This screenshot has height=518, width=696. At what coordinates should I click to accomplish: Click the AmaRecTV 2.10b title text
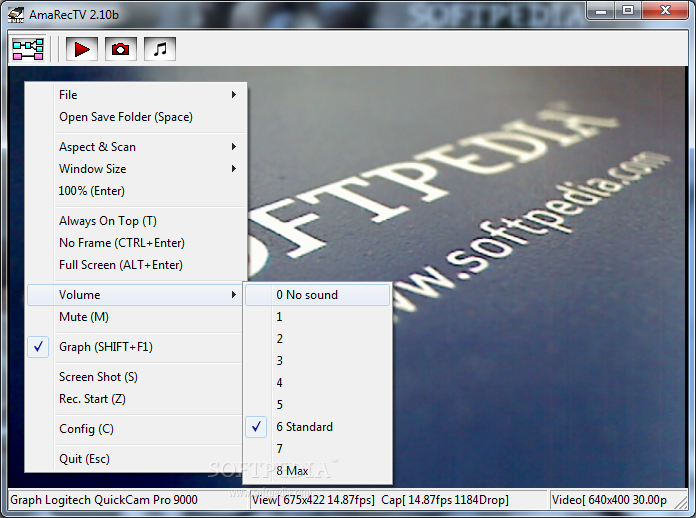tap(74, 15)
